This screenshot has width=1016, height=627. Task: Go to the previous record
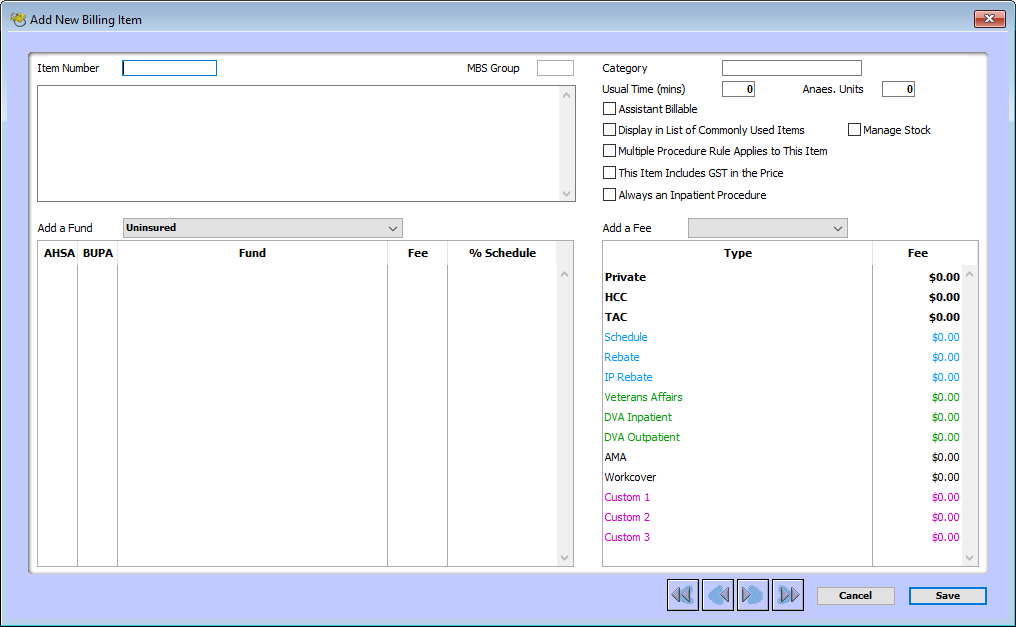tap(717, 595)
